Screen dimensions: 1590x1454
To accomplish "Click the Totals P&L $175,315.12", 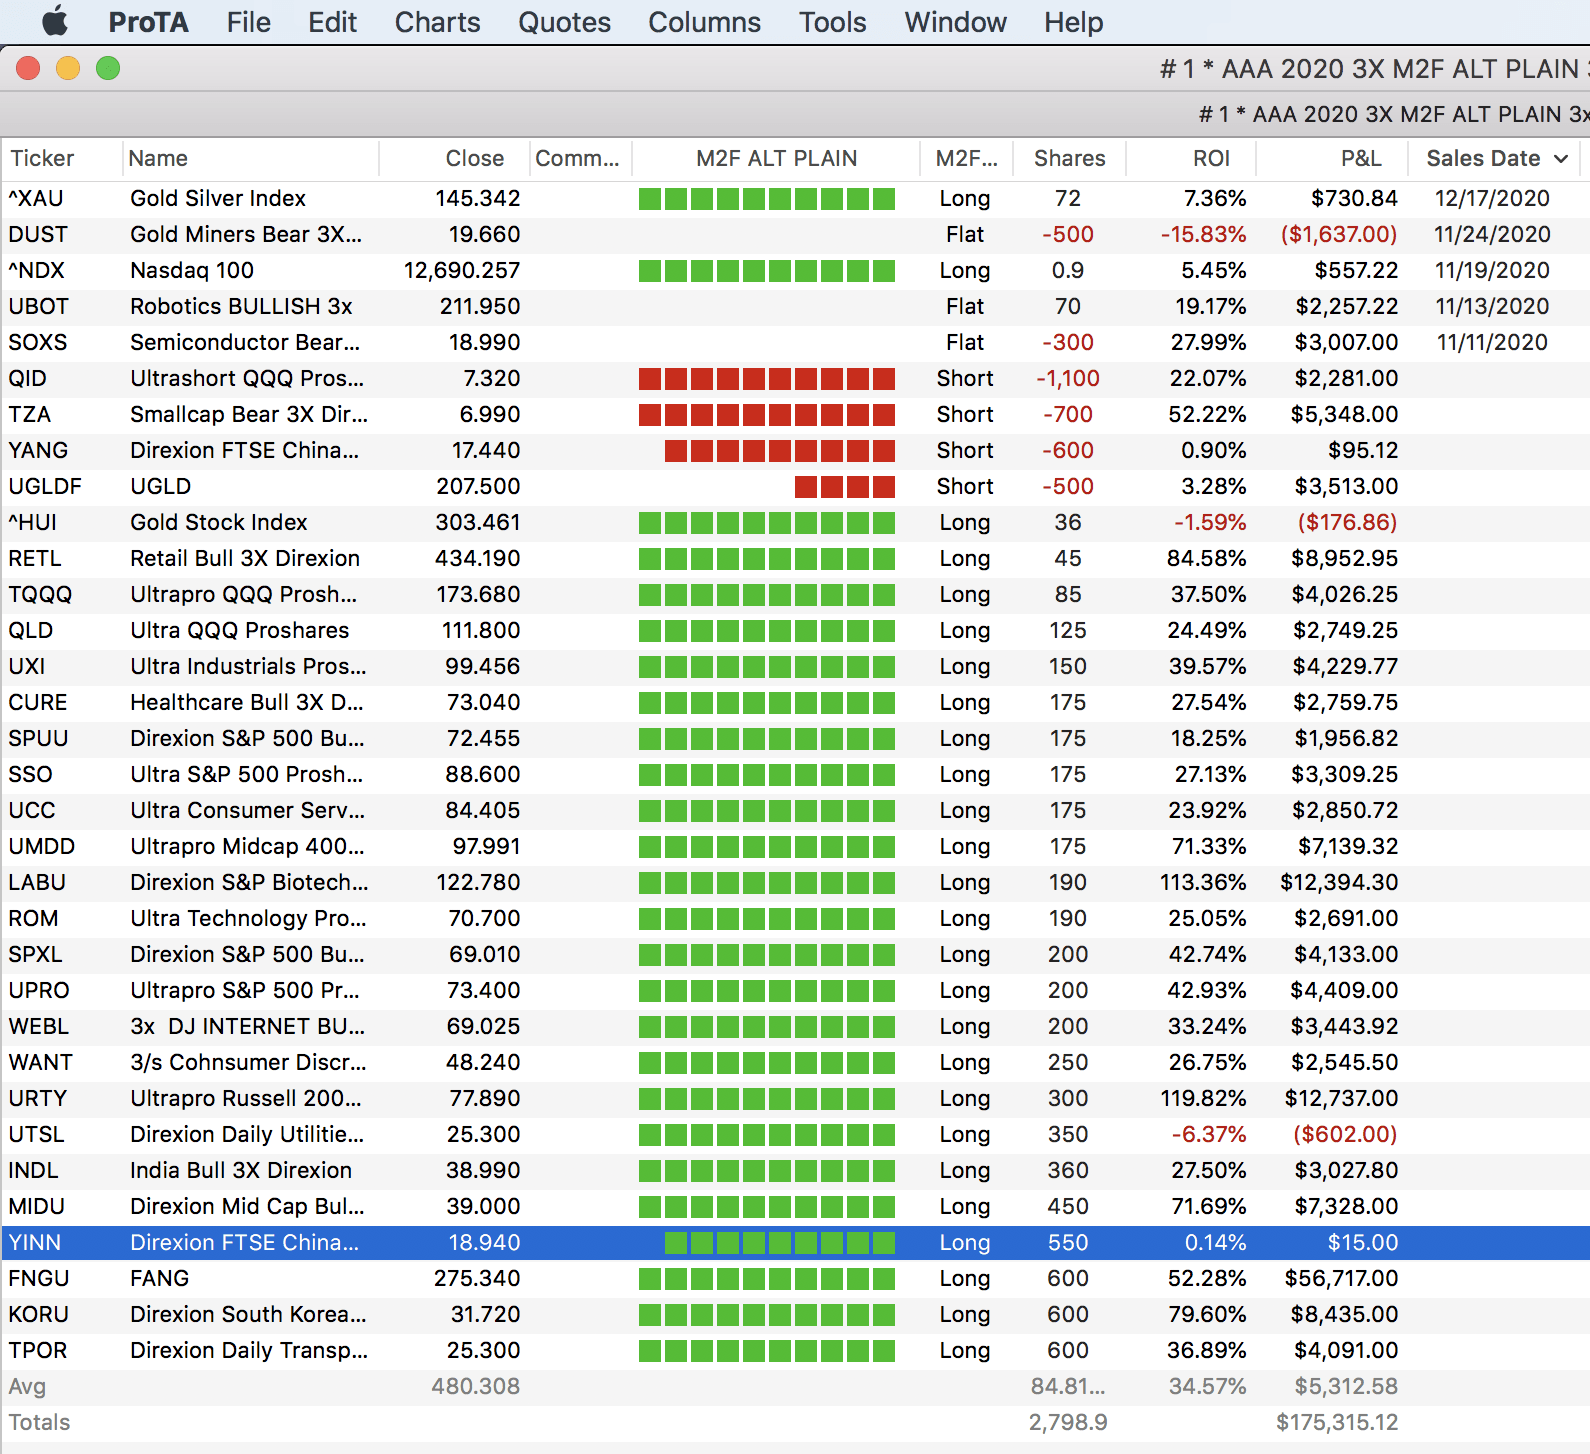I will pos(1337,1422).
